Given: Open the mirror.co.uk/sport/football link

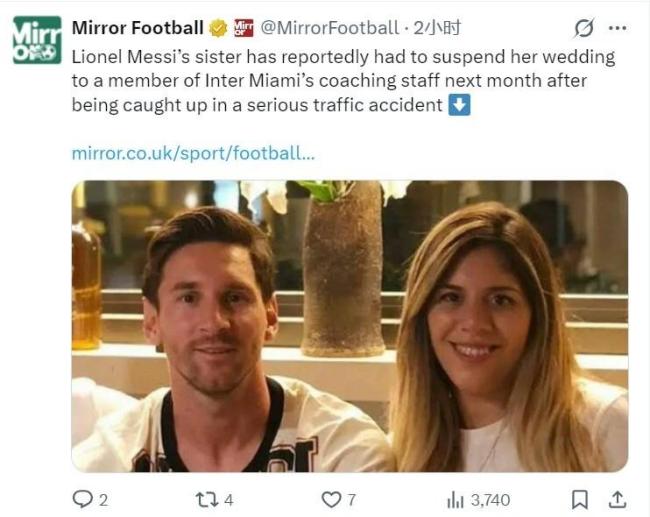Looking at the screenshot, I should (x=194, y=153).
